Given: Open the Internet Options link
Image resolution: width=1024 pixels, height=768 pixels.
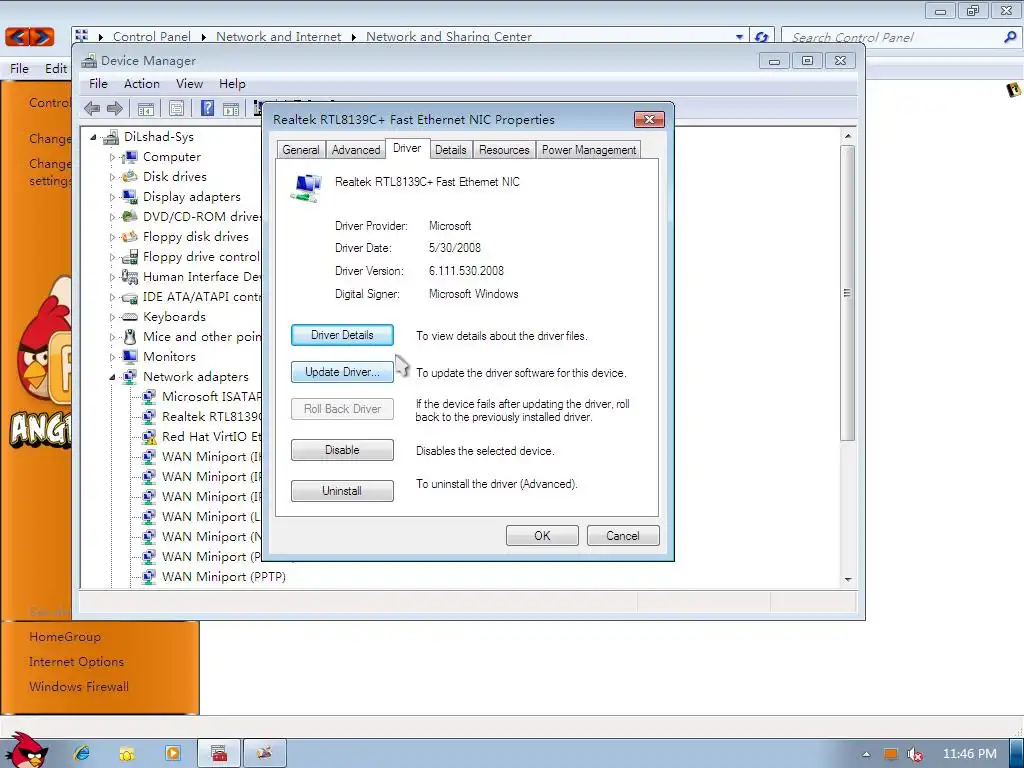Looking at the screenshot, I should click(76, 662).
